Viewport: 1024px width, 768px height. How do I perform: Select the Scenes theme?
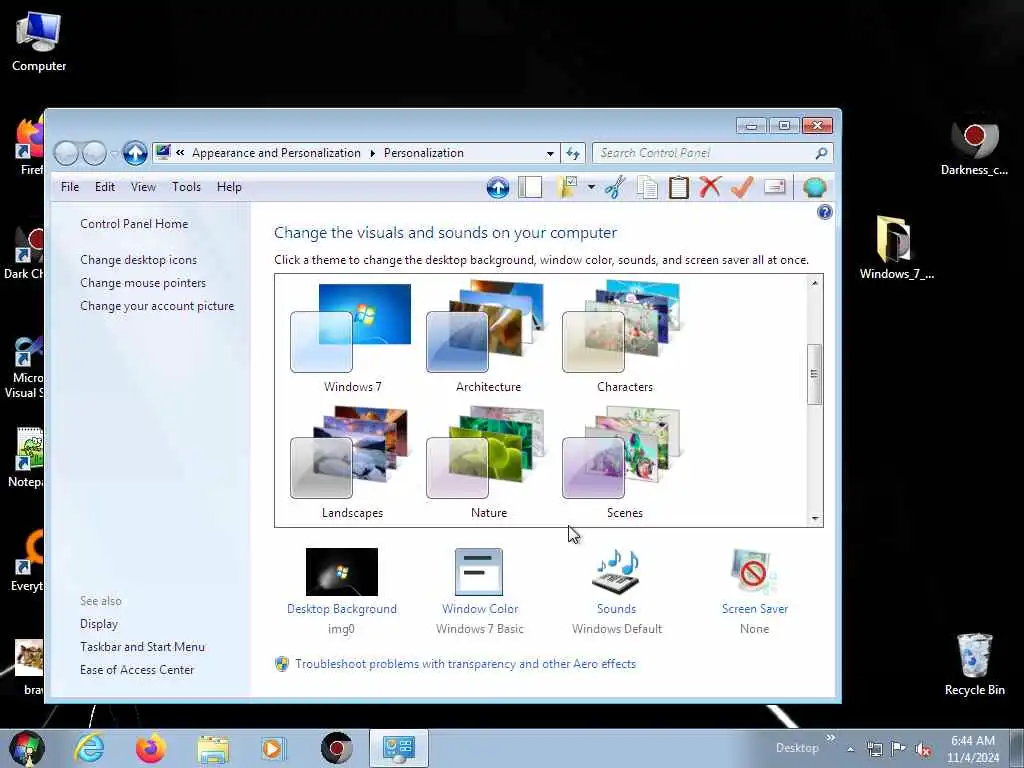click(x=624, y=462)
